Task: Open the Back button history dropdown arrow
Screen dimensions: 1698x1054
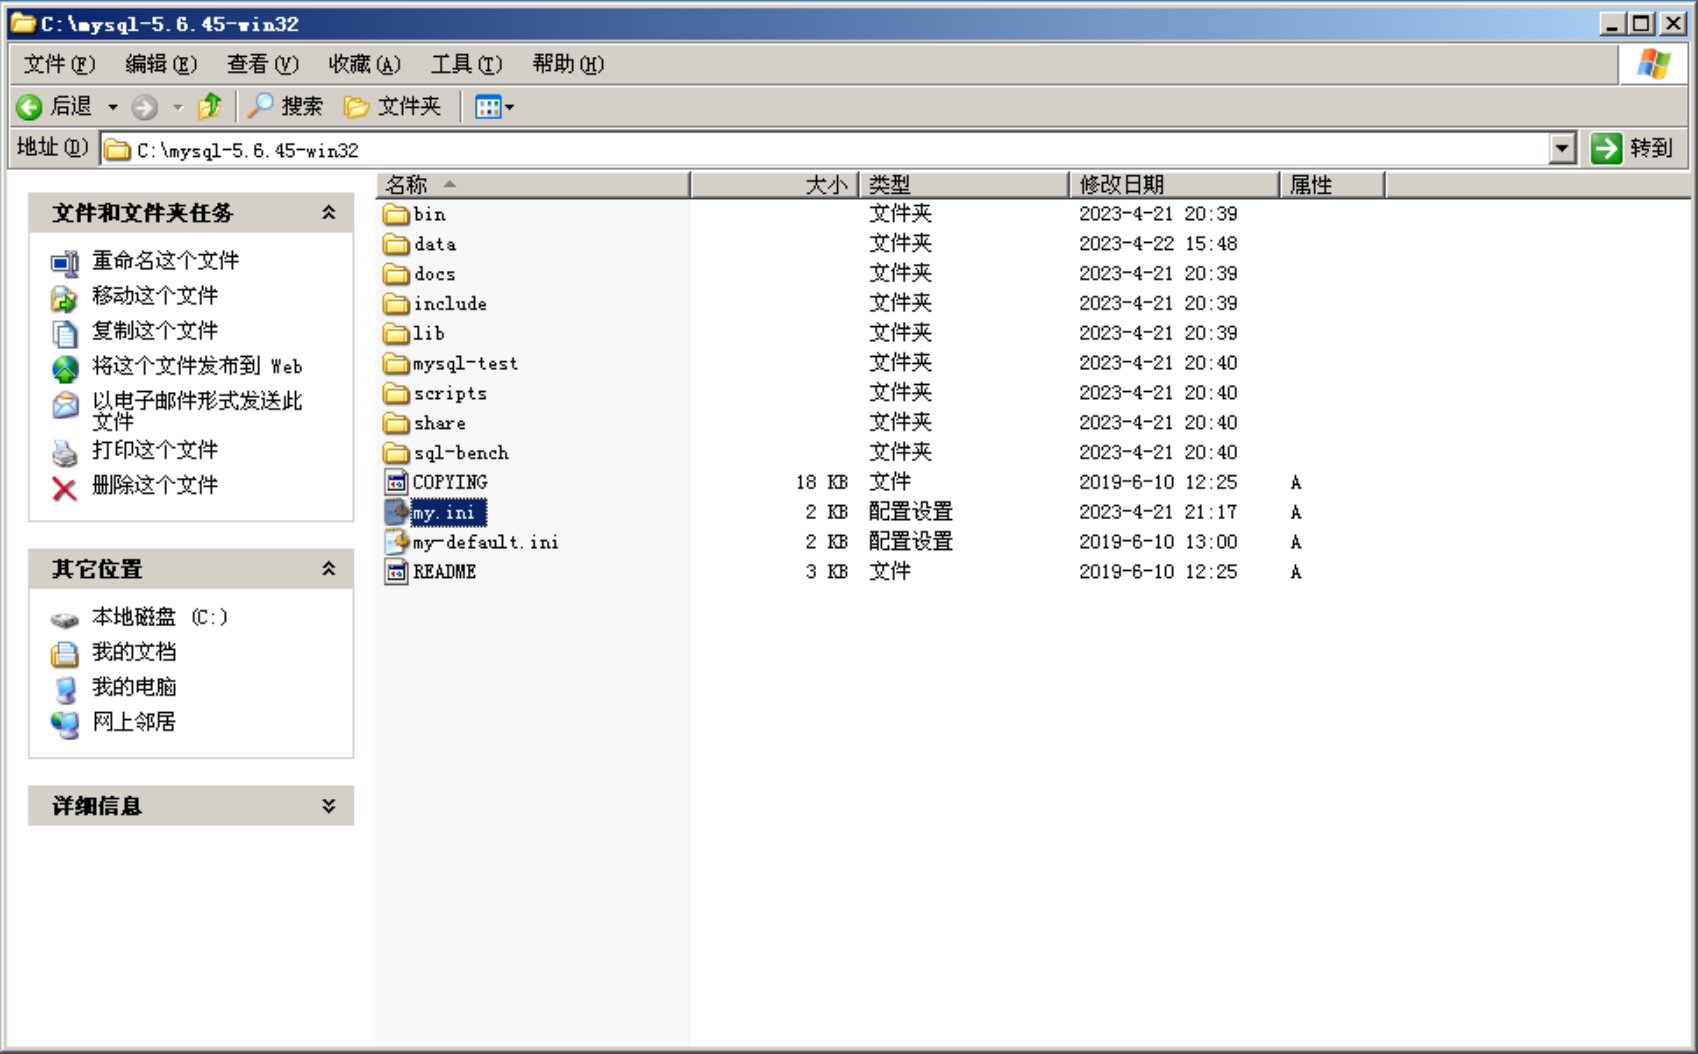Action: point(113,107)
